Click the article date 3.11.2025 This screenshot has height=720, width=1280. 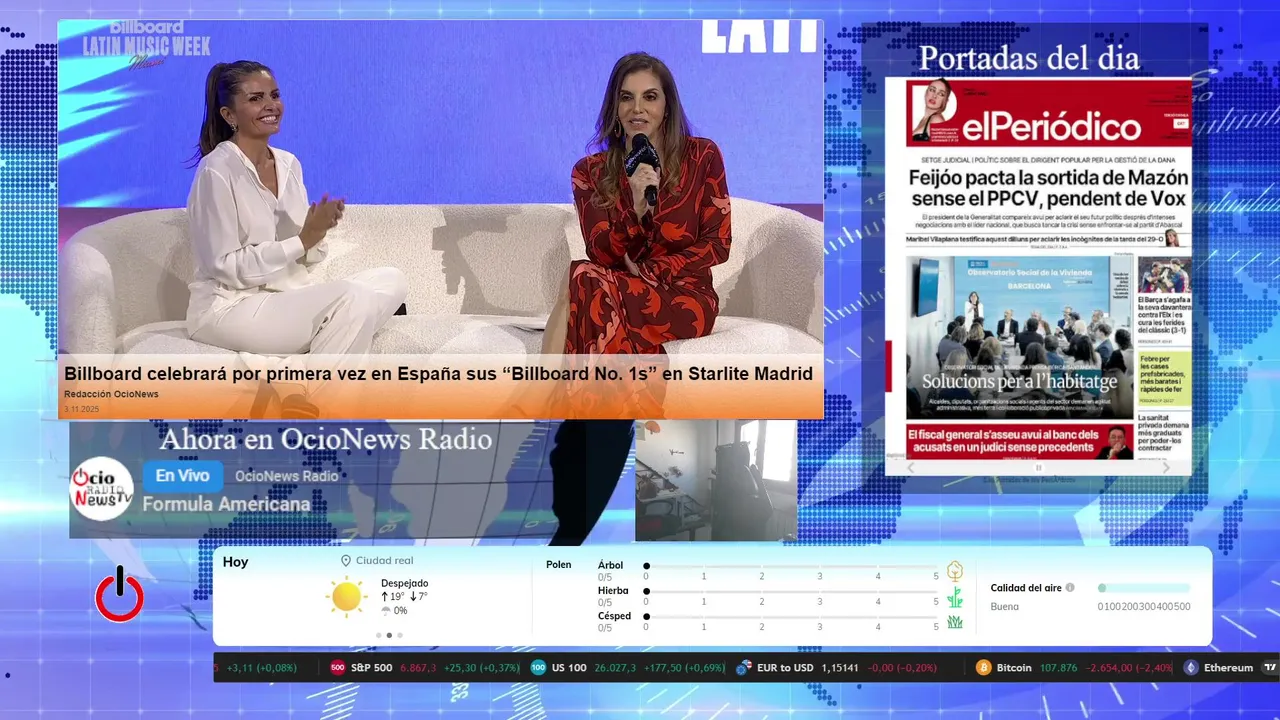tap(81, 409)
